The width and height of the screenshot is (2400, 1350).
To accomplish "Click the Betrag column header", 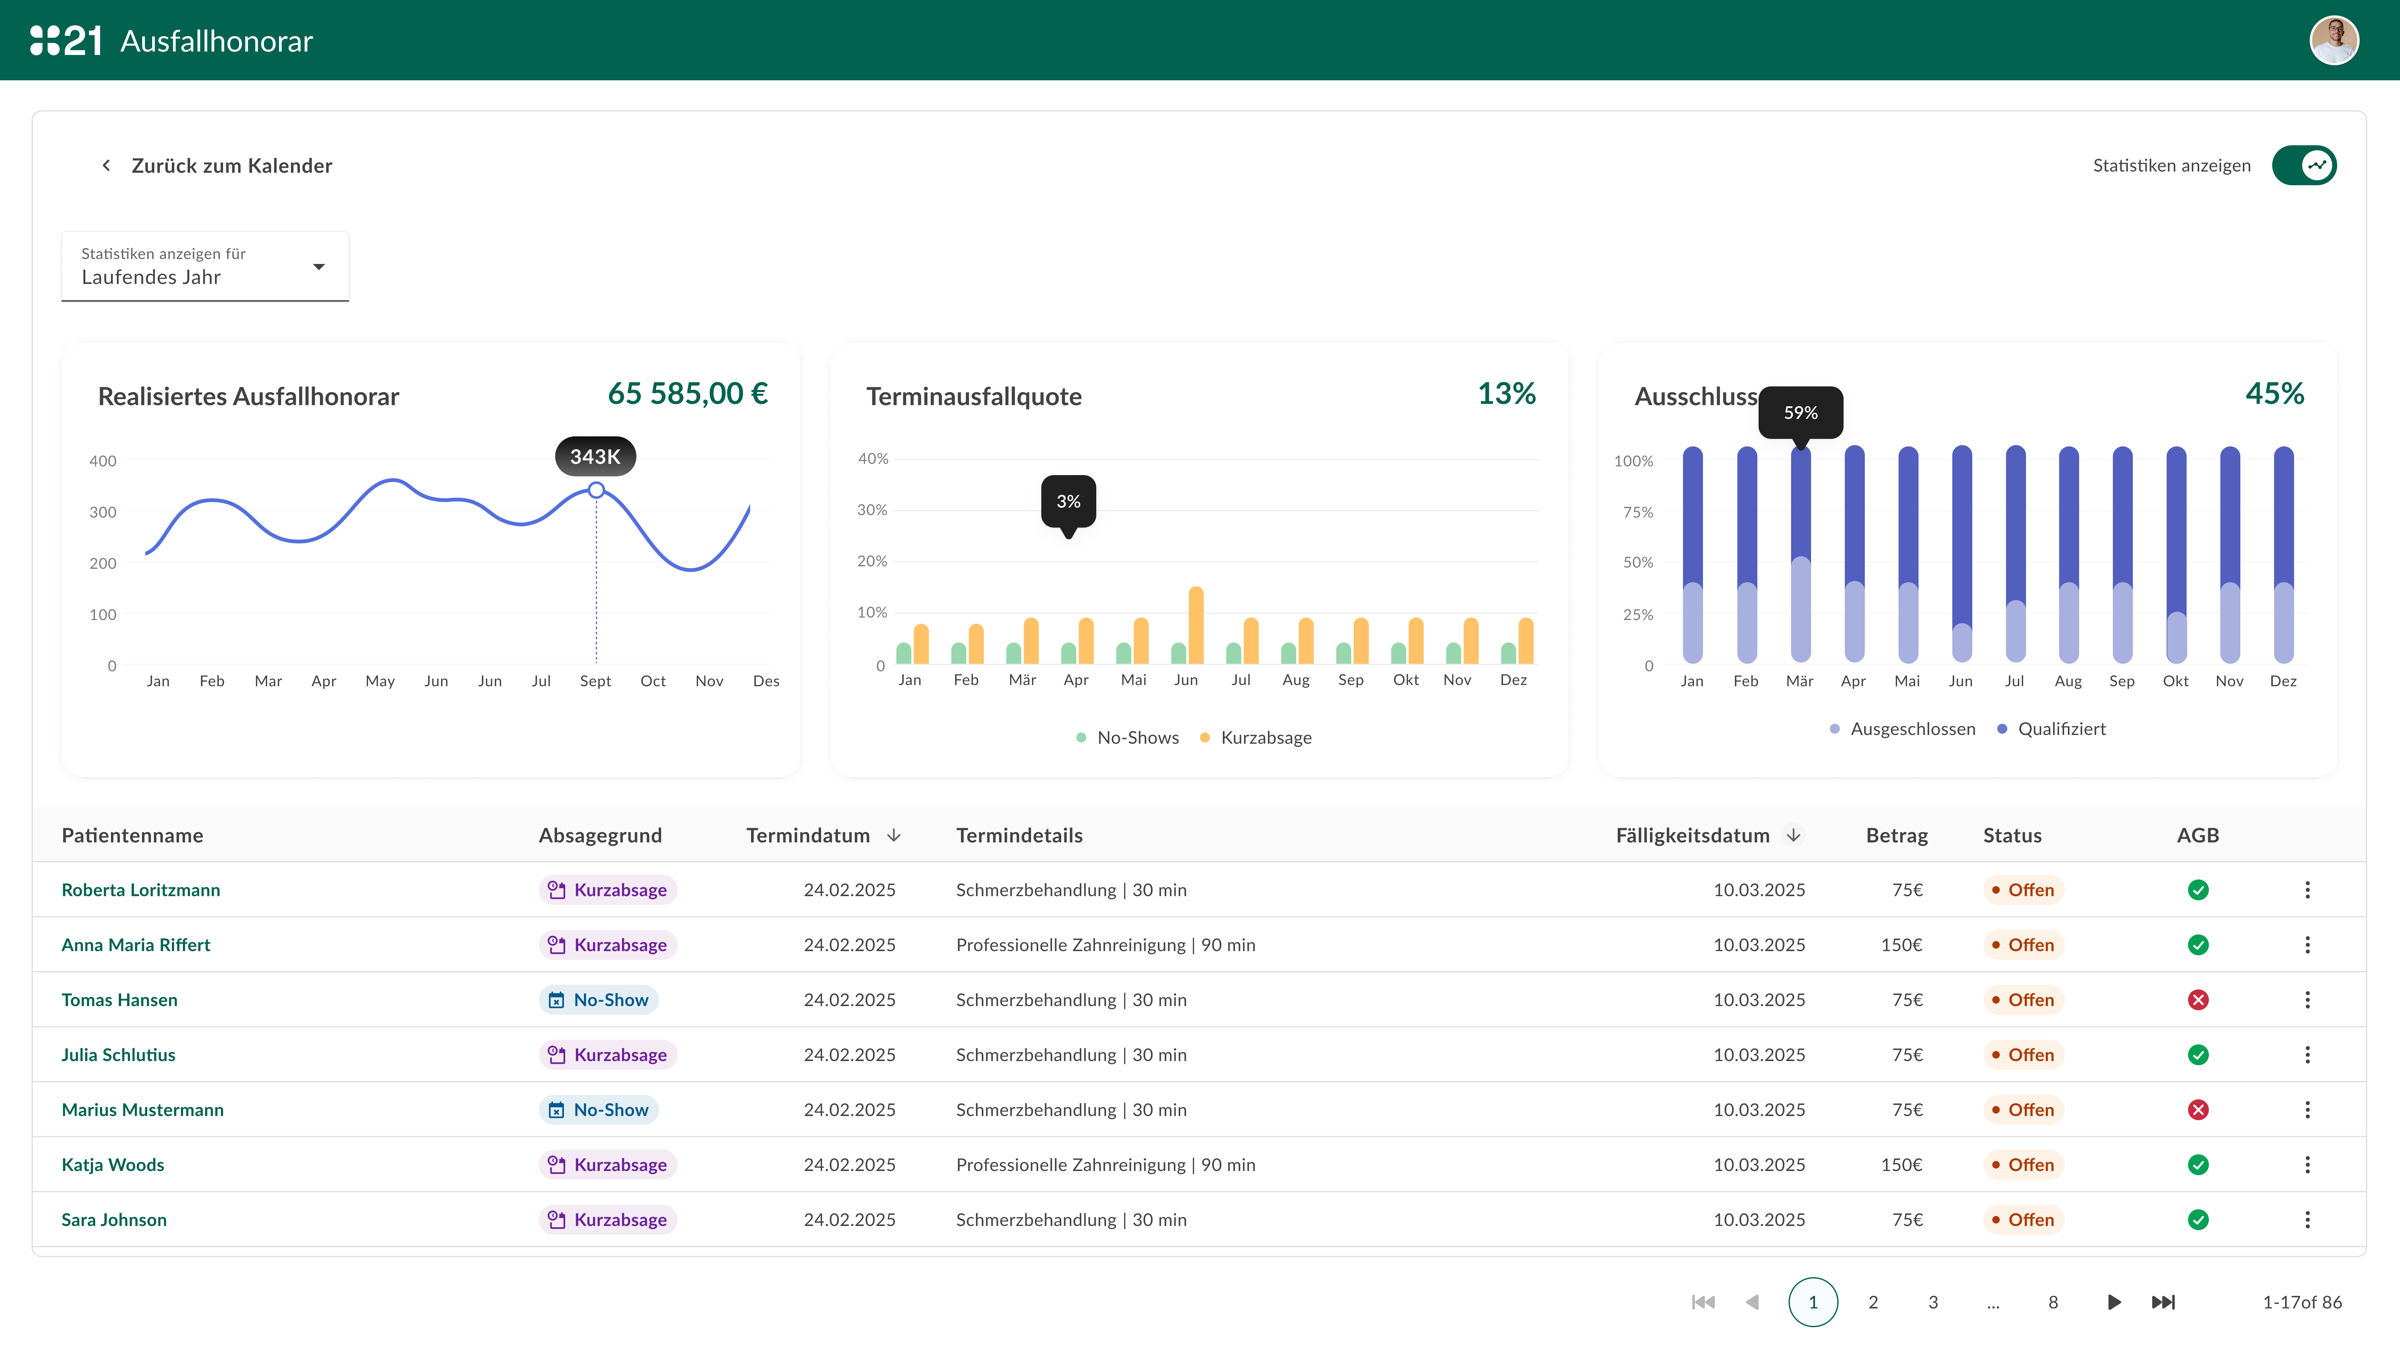I will coord(1897,835).
